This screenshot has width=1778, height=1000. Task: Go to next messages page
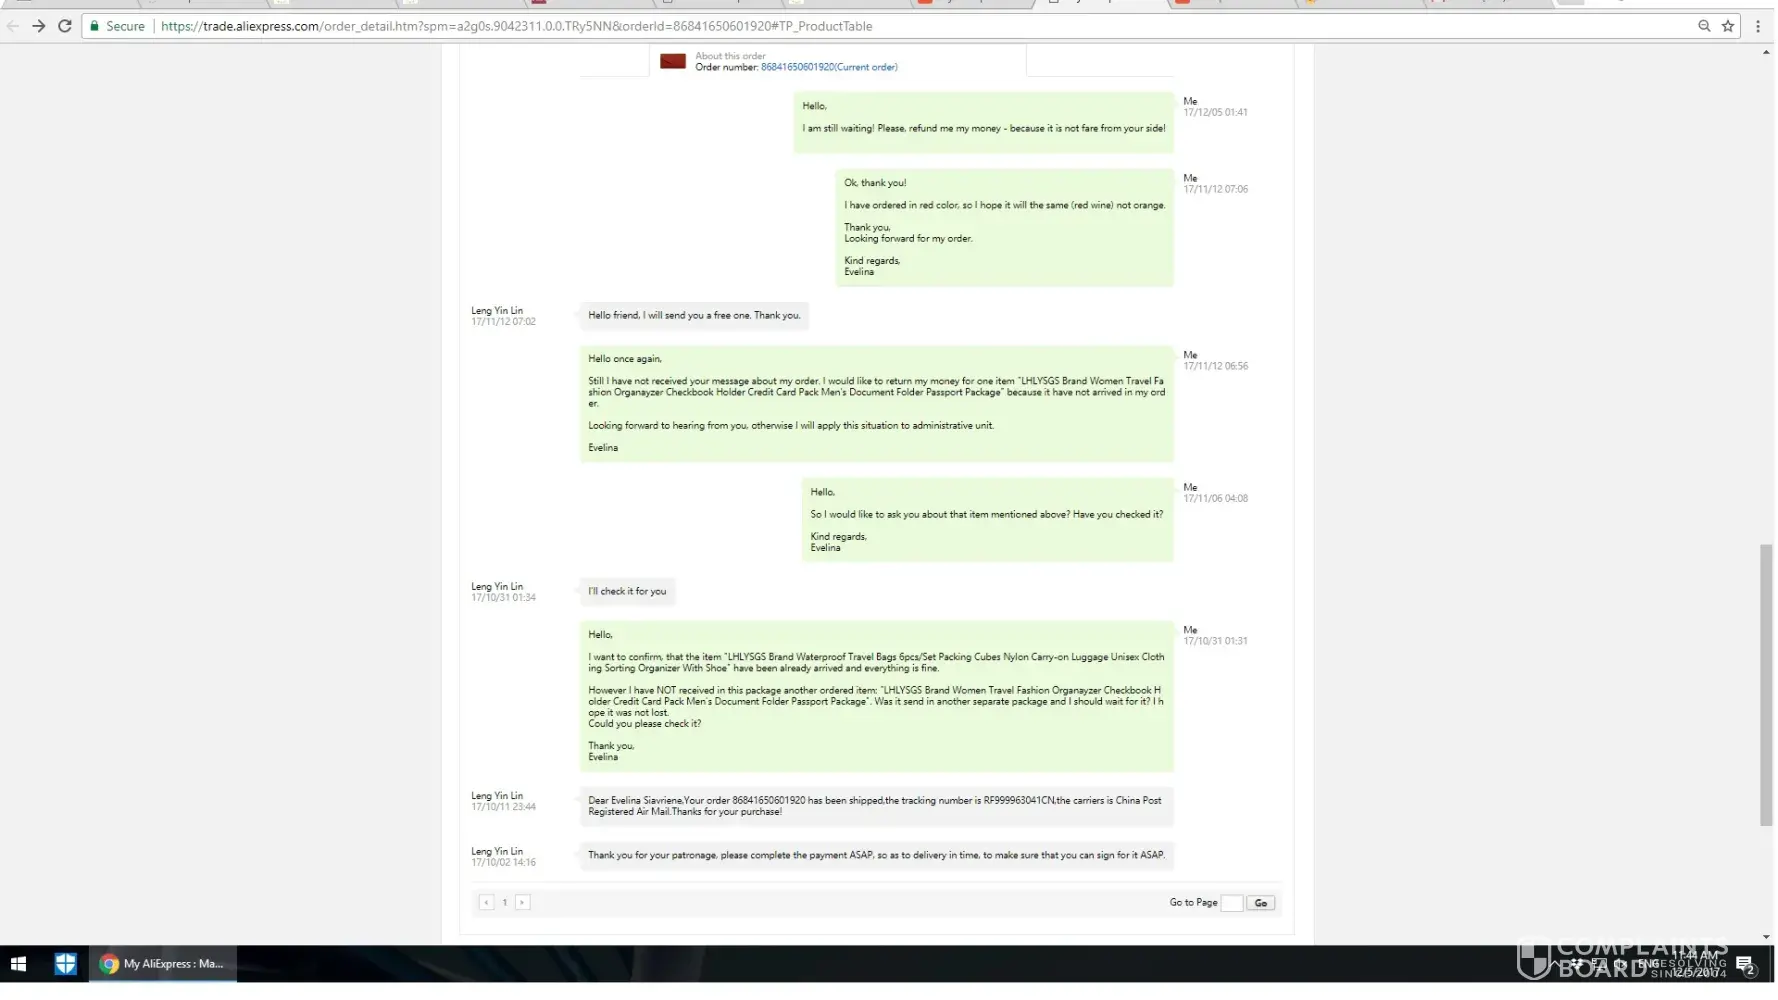coord(522,902)
